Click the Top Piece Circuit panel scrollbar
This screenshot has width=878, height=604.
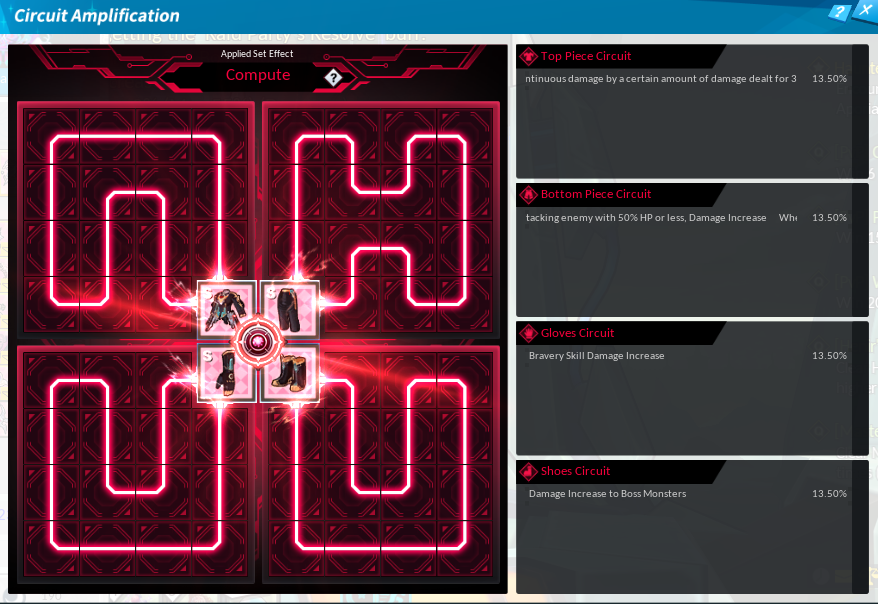(860, 111)
